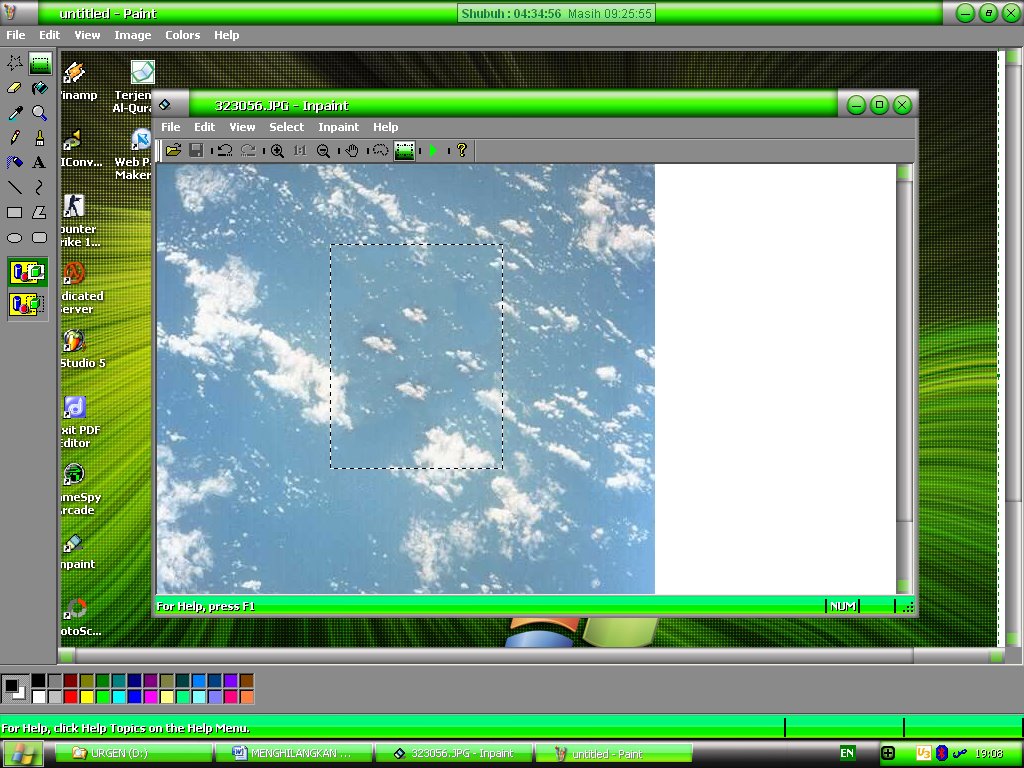Select the Curve tool
The image size is (1024, 768).
(x=39, y=188)
